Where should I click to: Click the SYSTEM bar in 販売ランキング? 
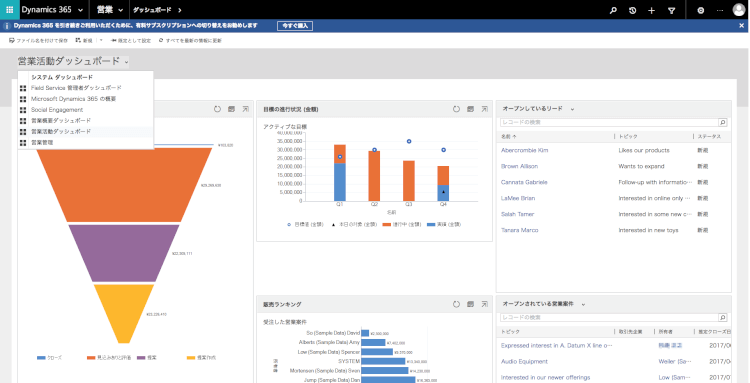(x=383, y=361)
